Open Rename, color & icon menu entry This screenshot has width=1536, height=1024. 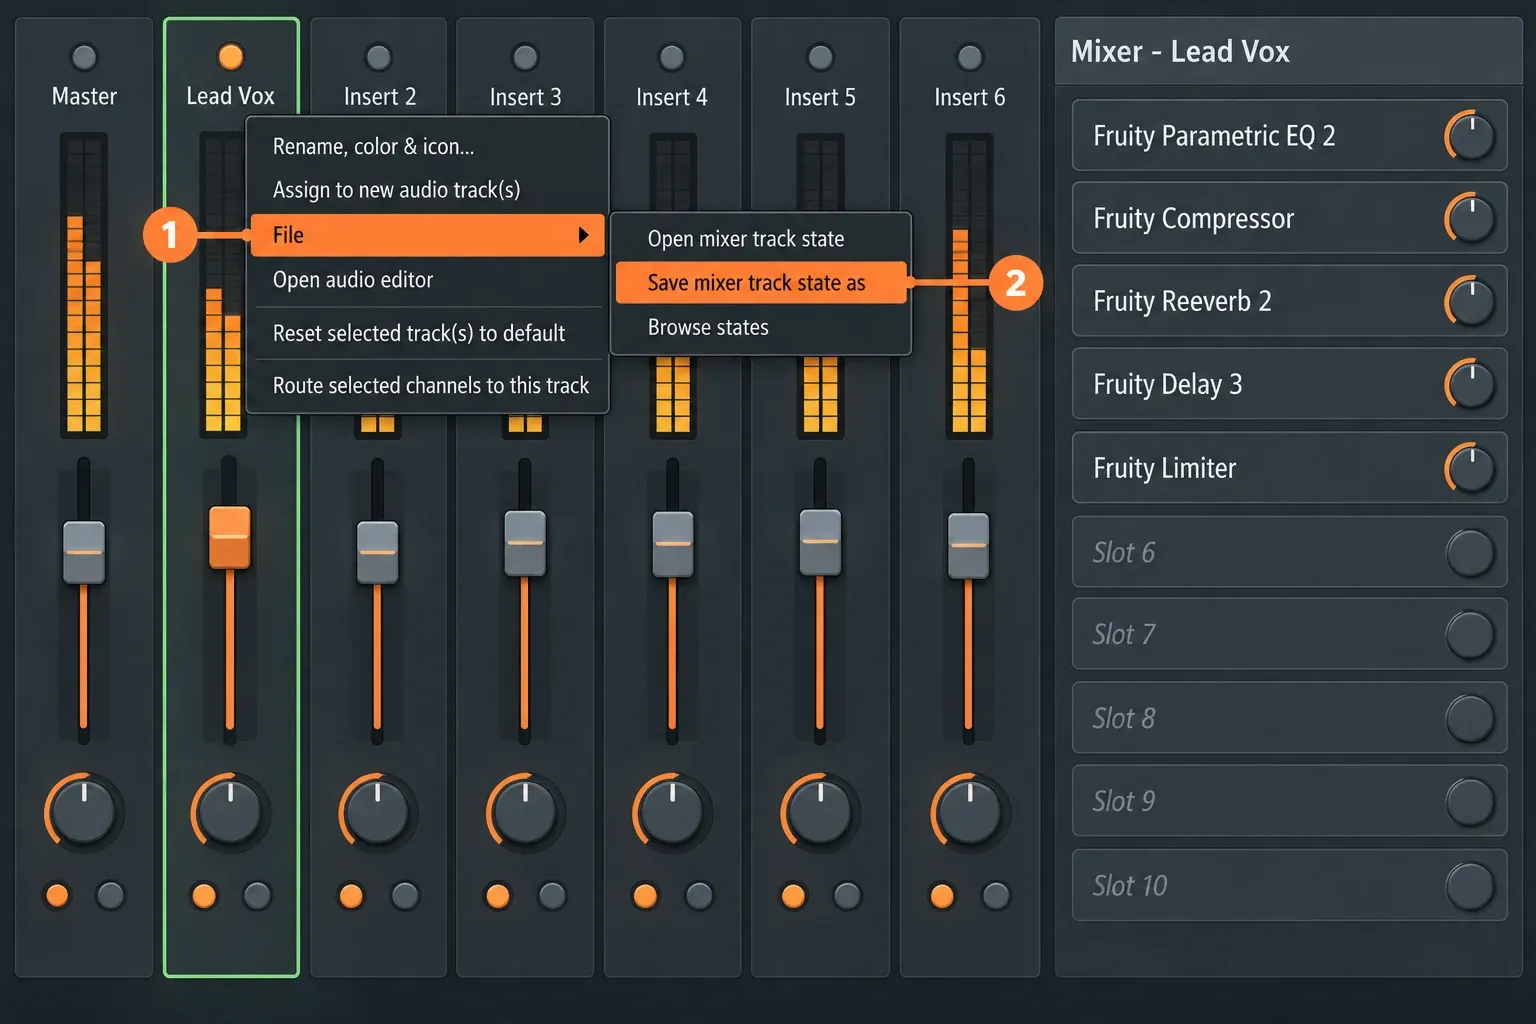(x=427, y=147)
